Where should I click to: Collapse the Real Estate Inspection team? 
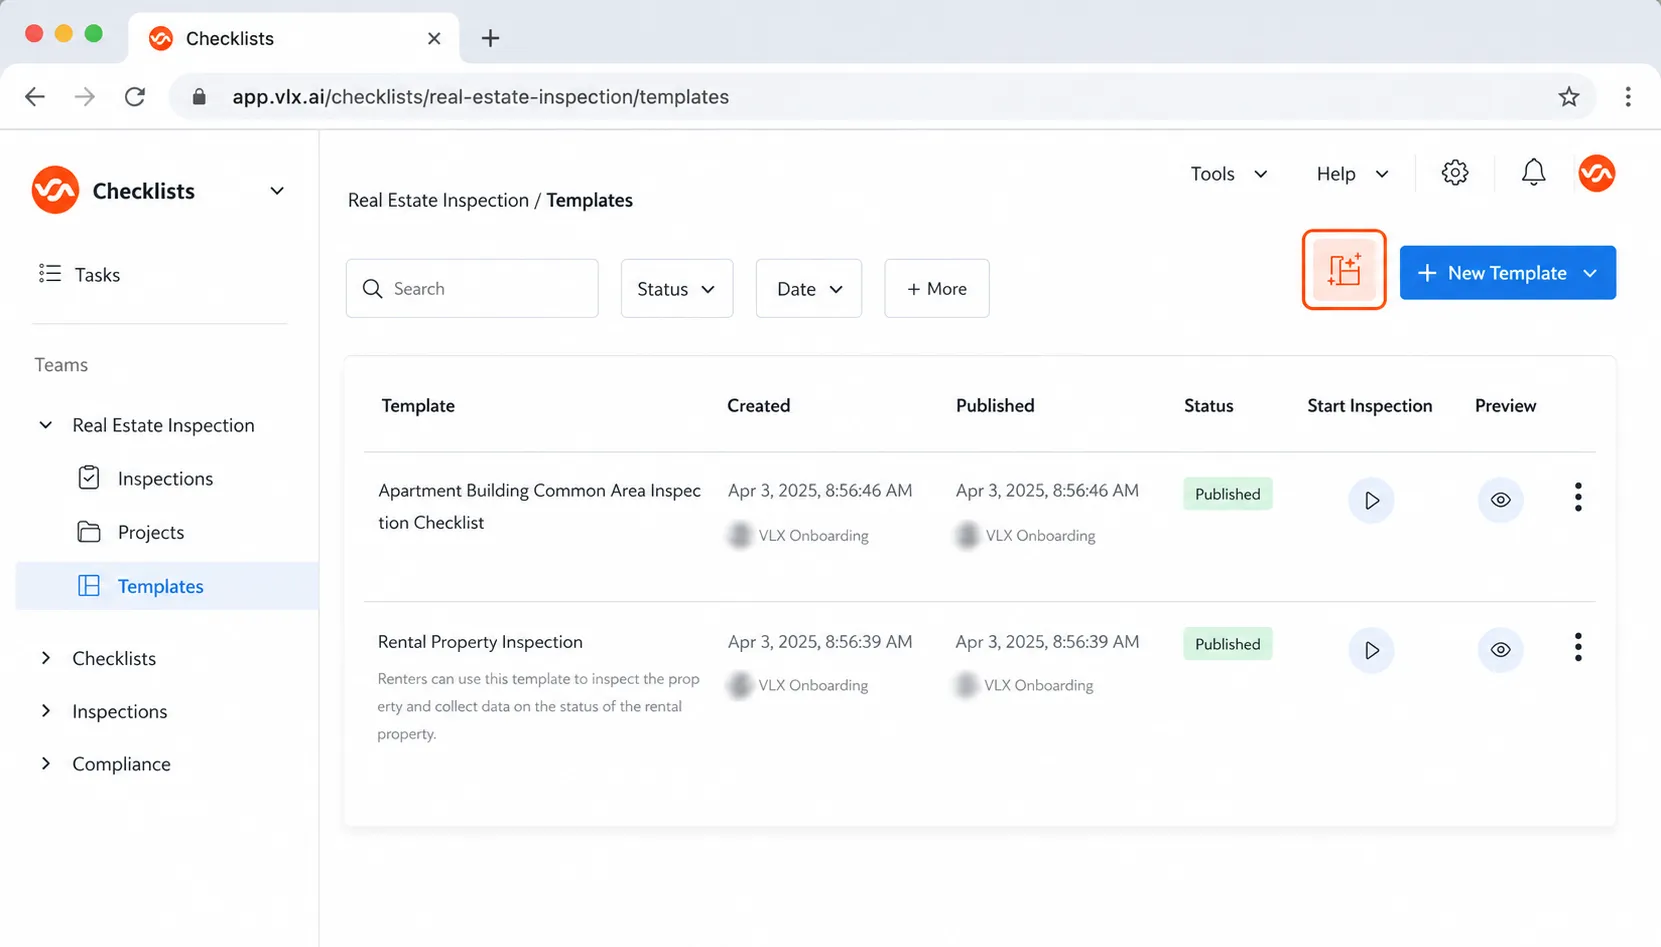click(45, 425)
